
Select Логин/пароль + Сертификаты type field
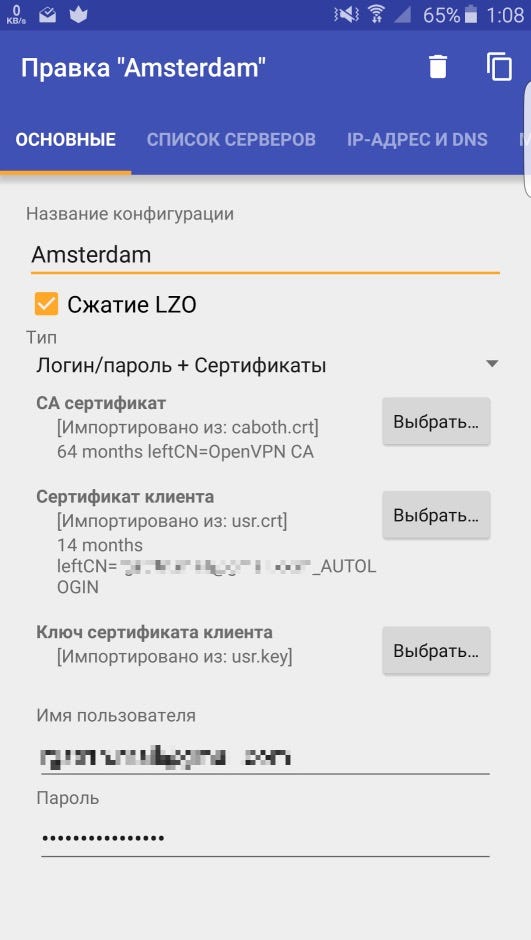[266, 365]
